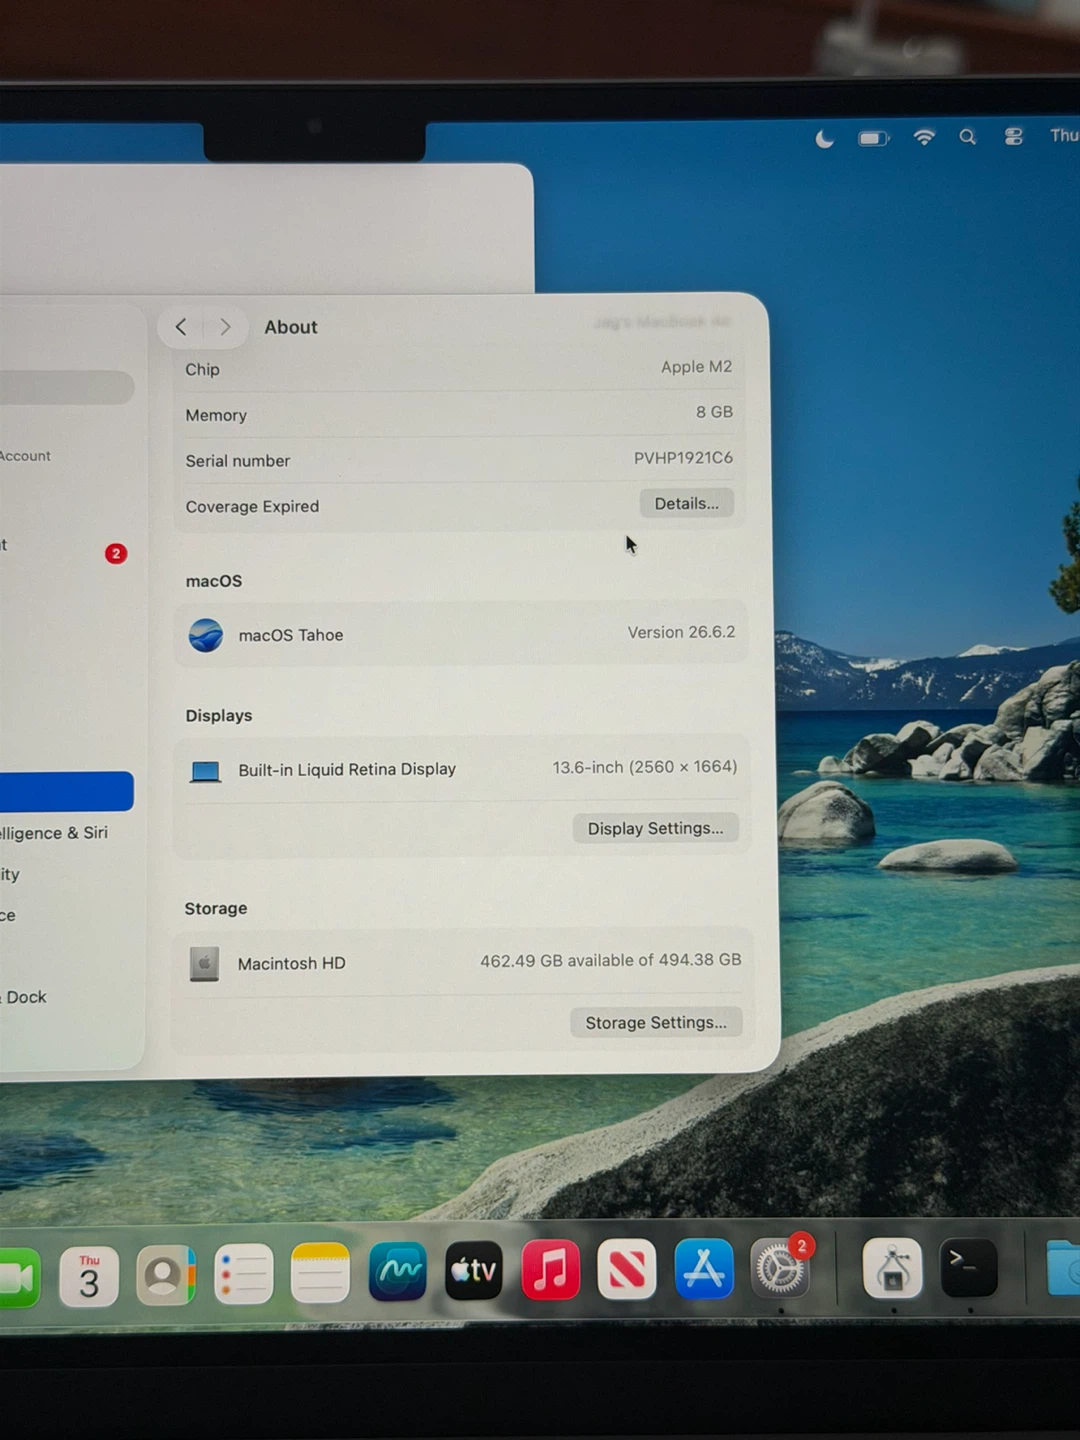
Task: Click the macOS Tahoe logo icon
Action: 206,635
